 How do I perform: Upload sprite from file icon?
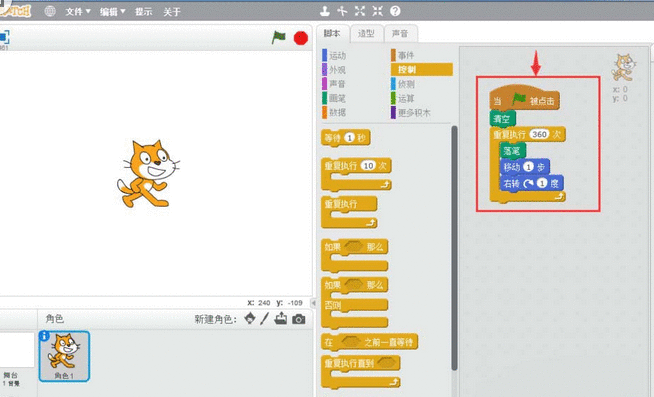tap(281, 318)
